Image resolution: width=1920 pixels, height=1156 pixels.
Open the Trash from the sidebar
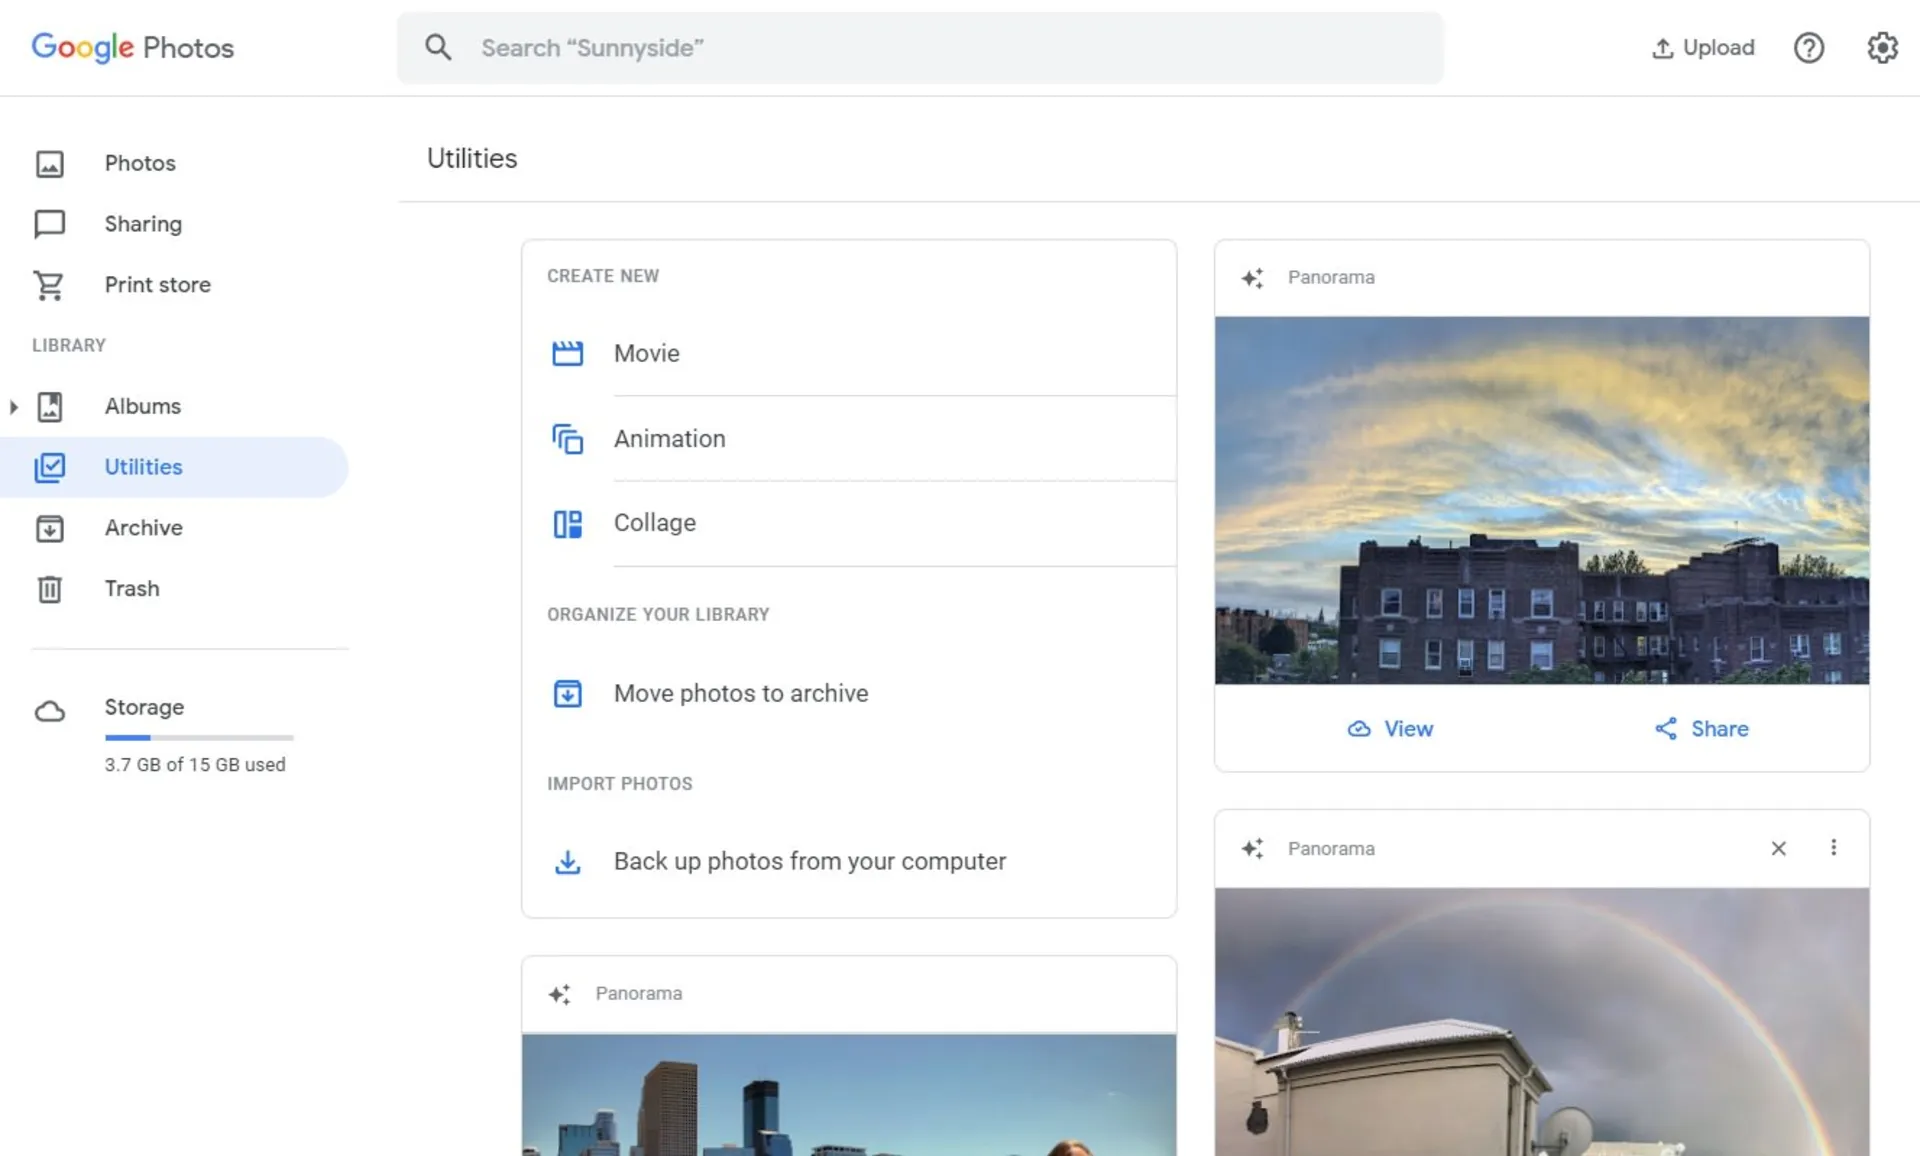[131, 589]
